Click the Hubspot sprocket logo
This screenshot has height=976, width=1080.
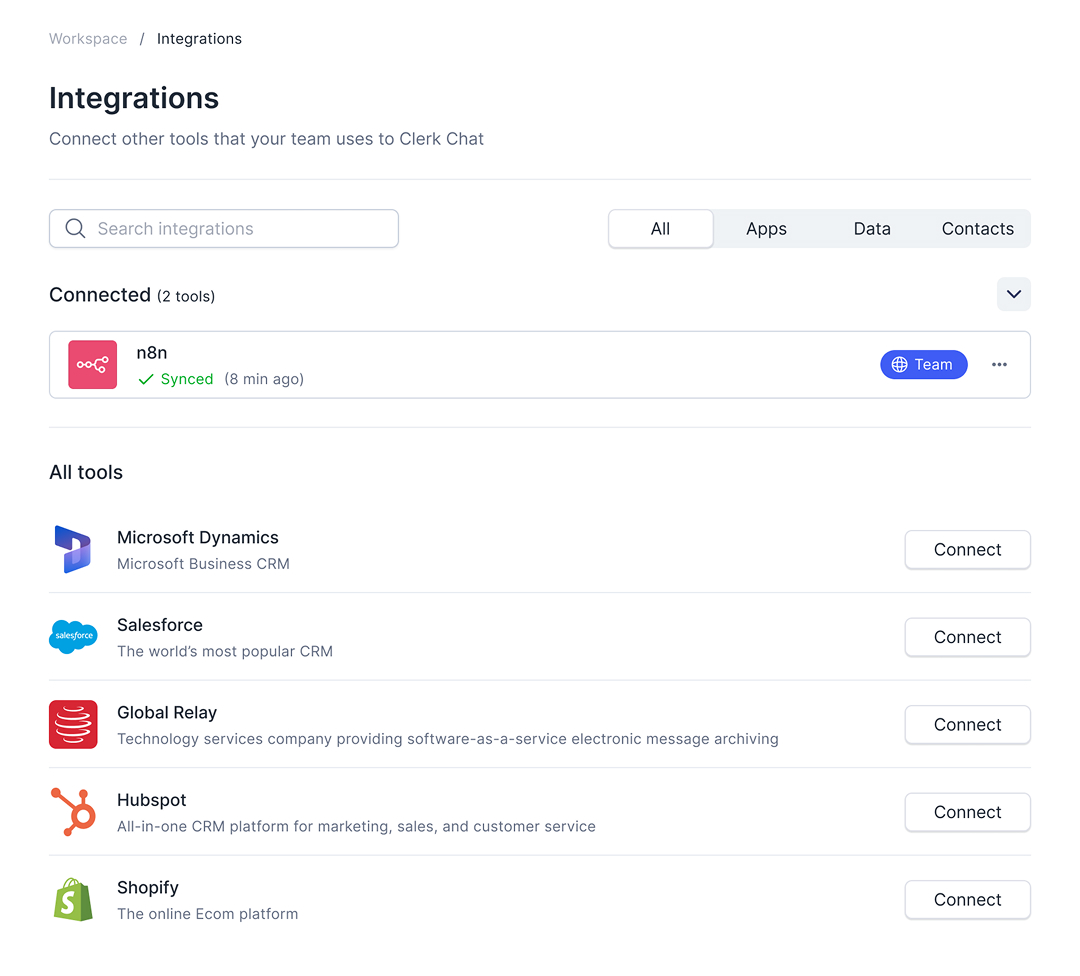click(x=73, y=812)
